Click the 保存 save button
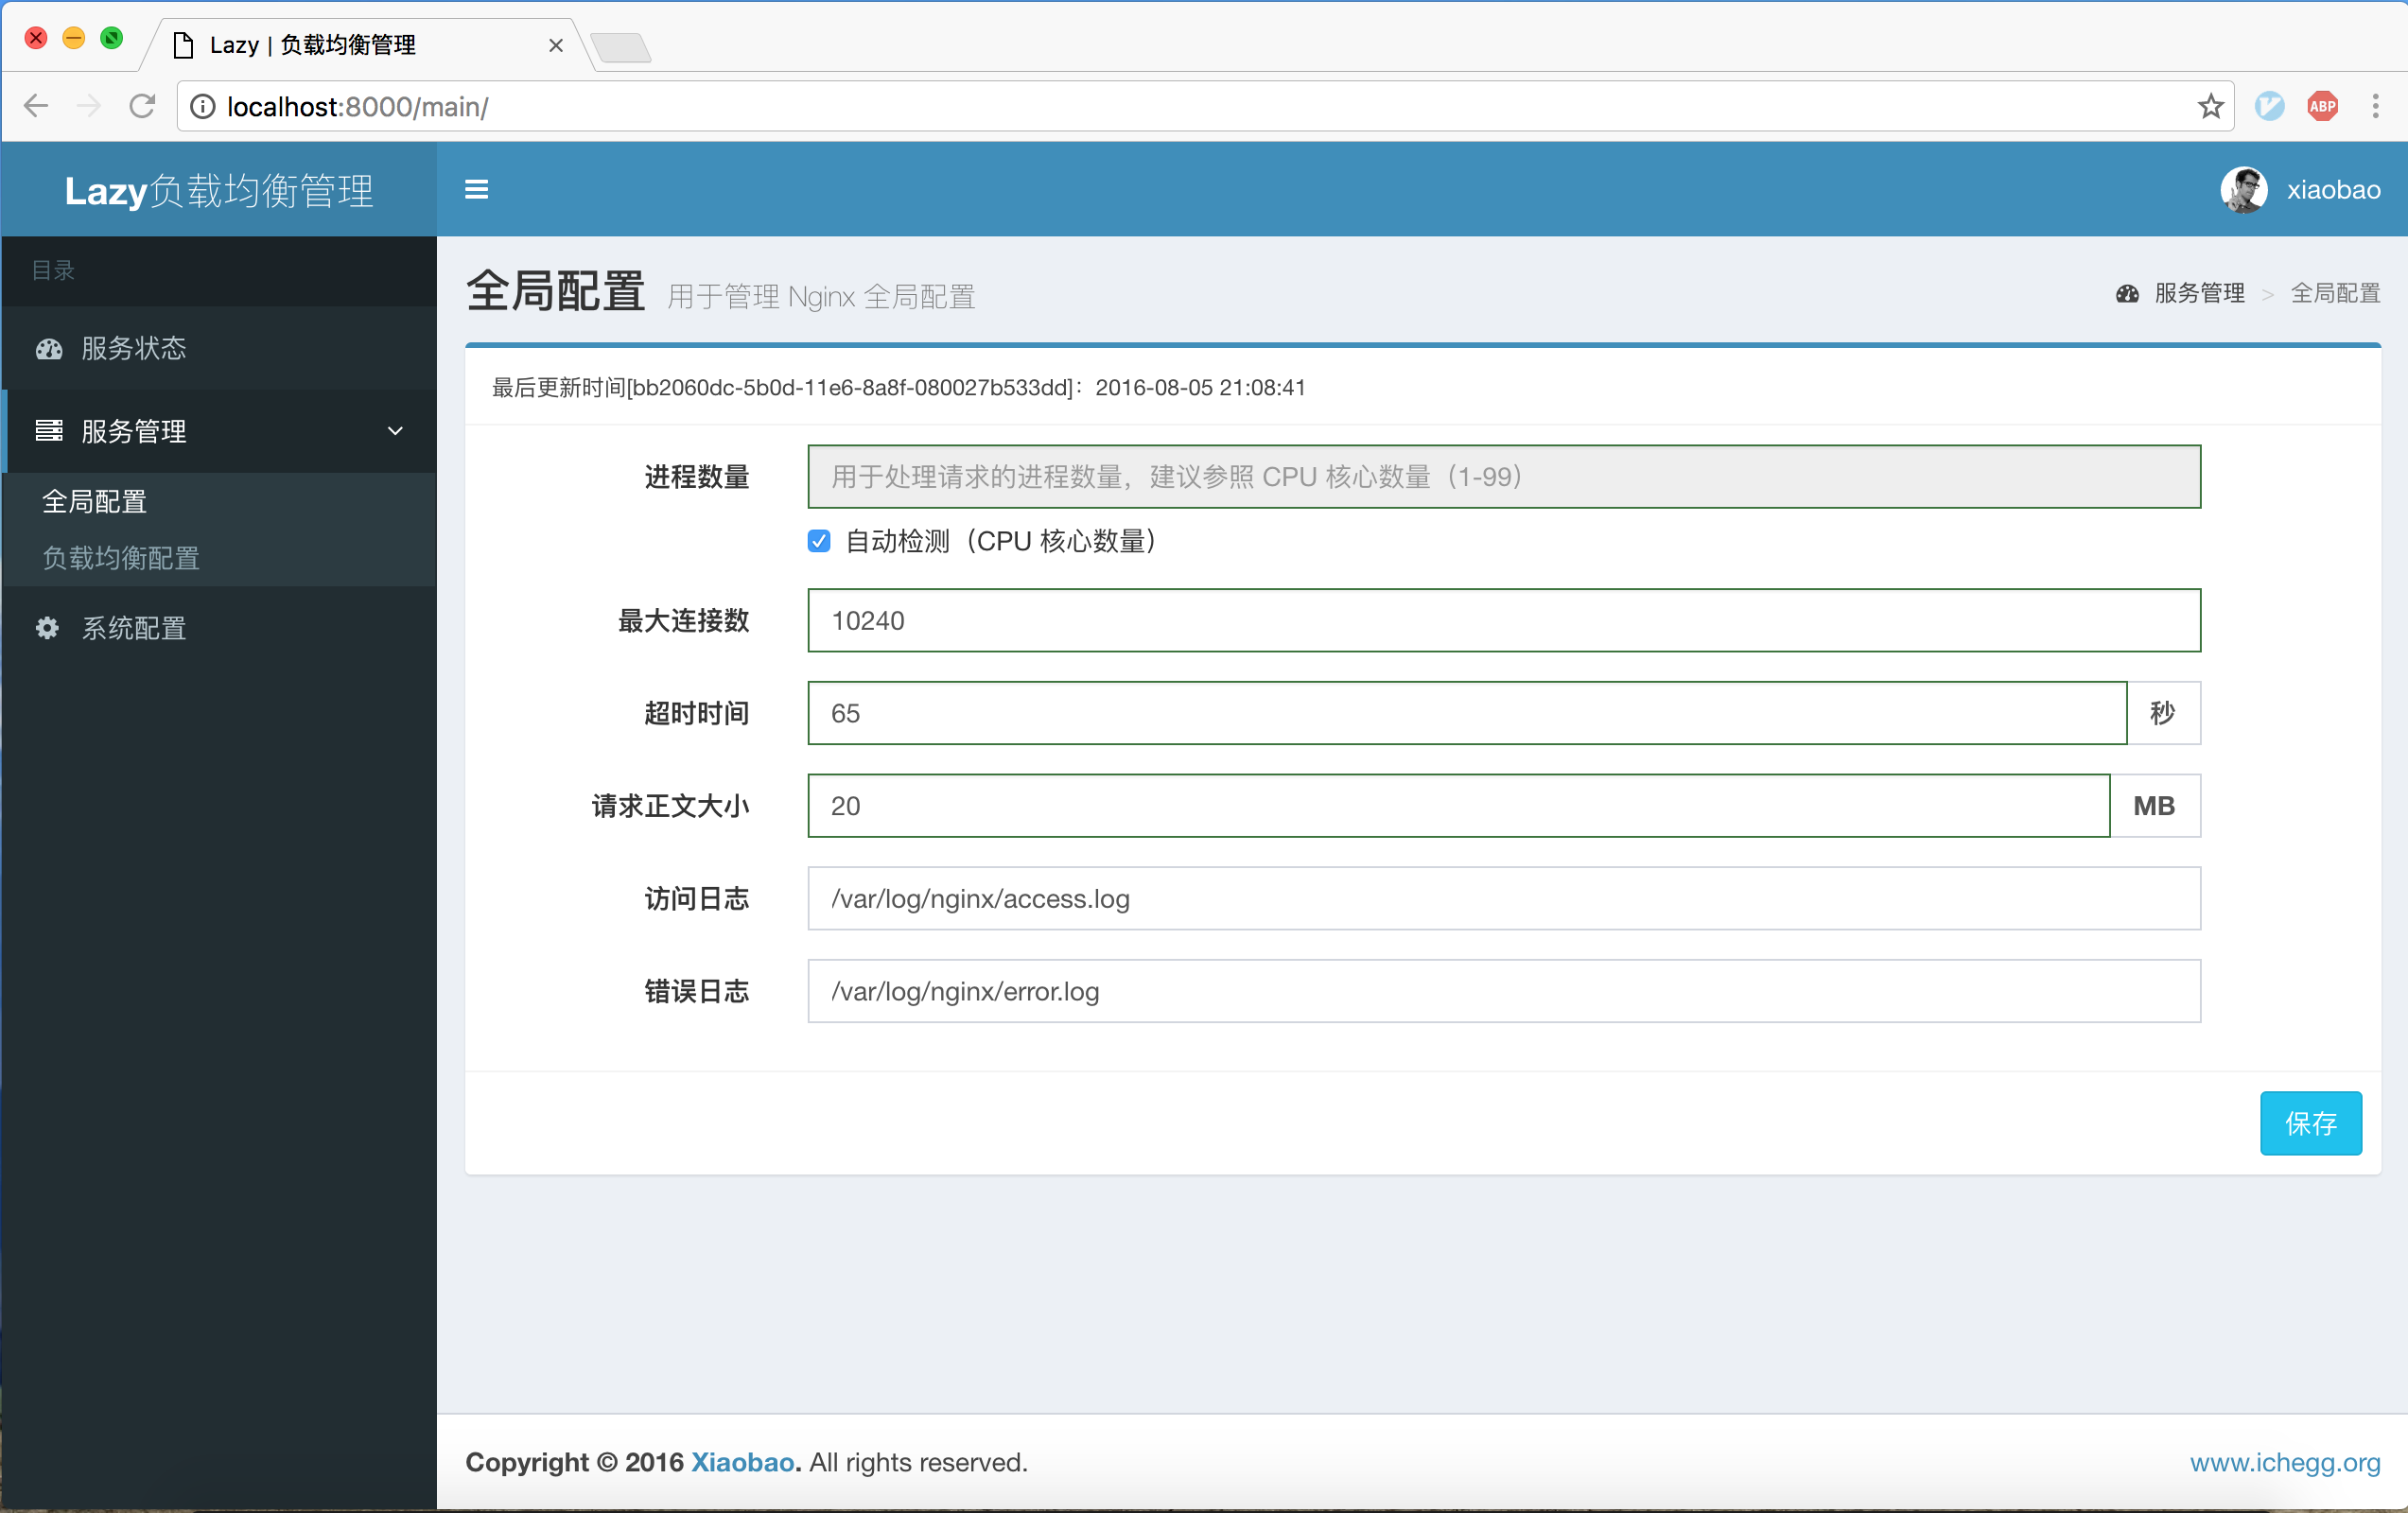 (2310, 1123)
